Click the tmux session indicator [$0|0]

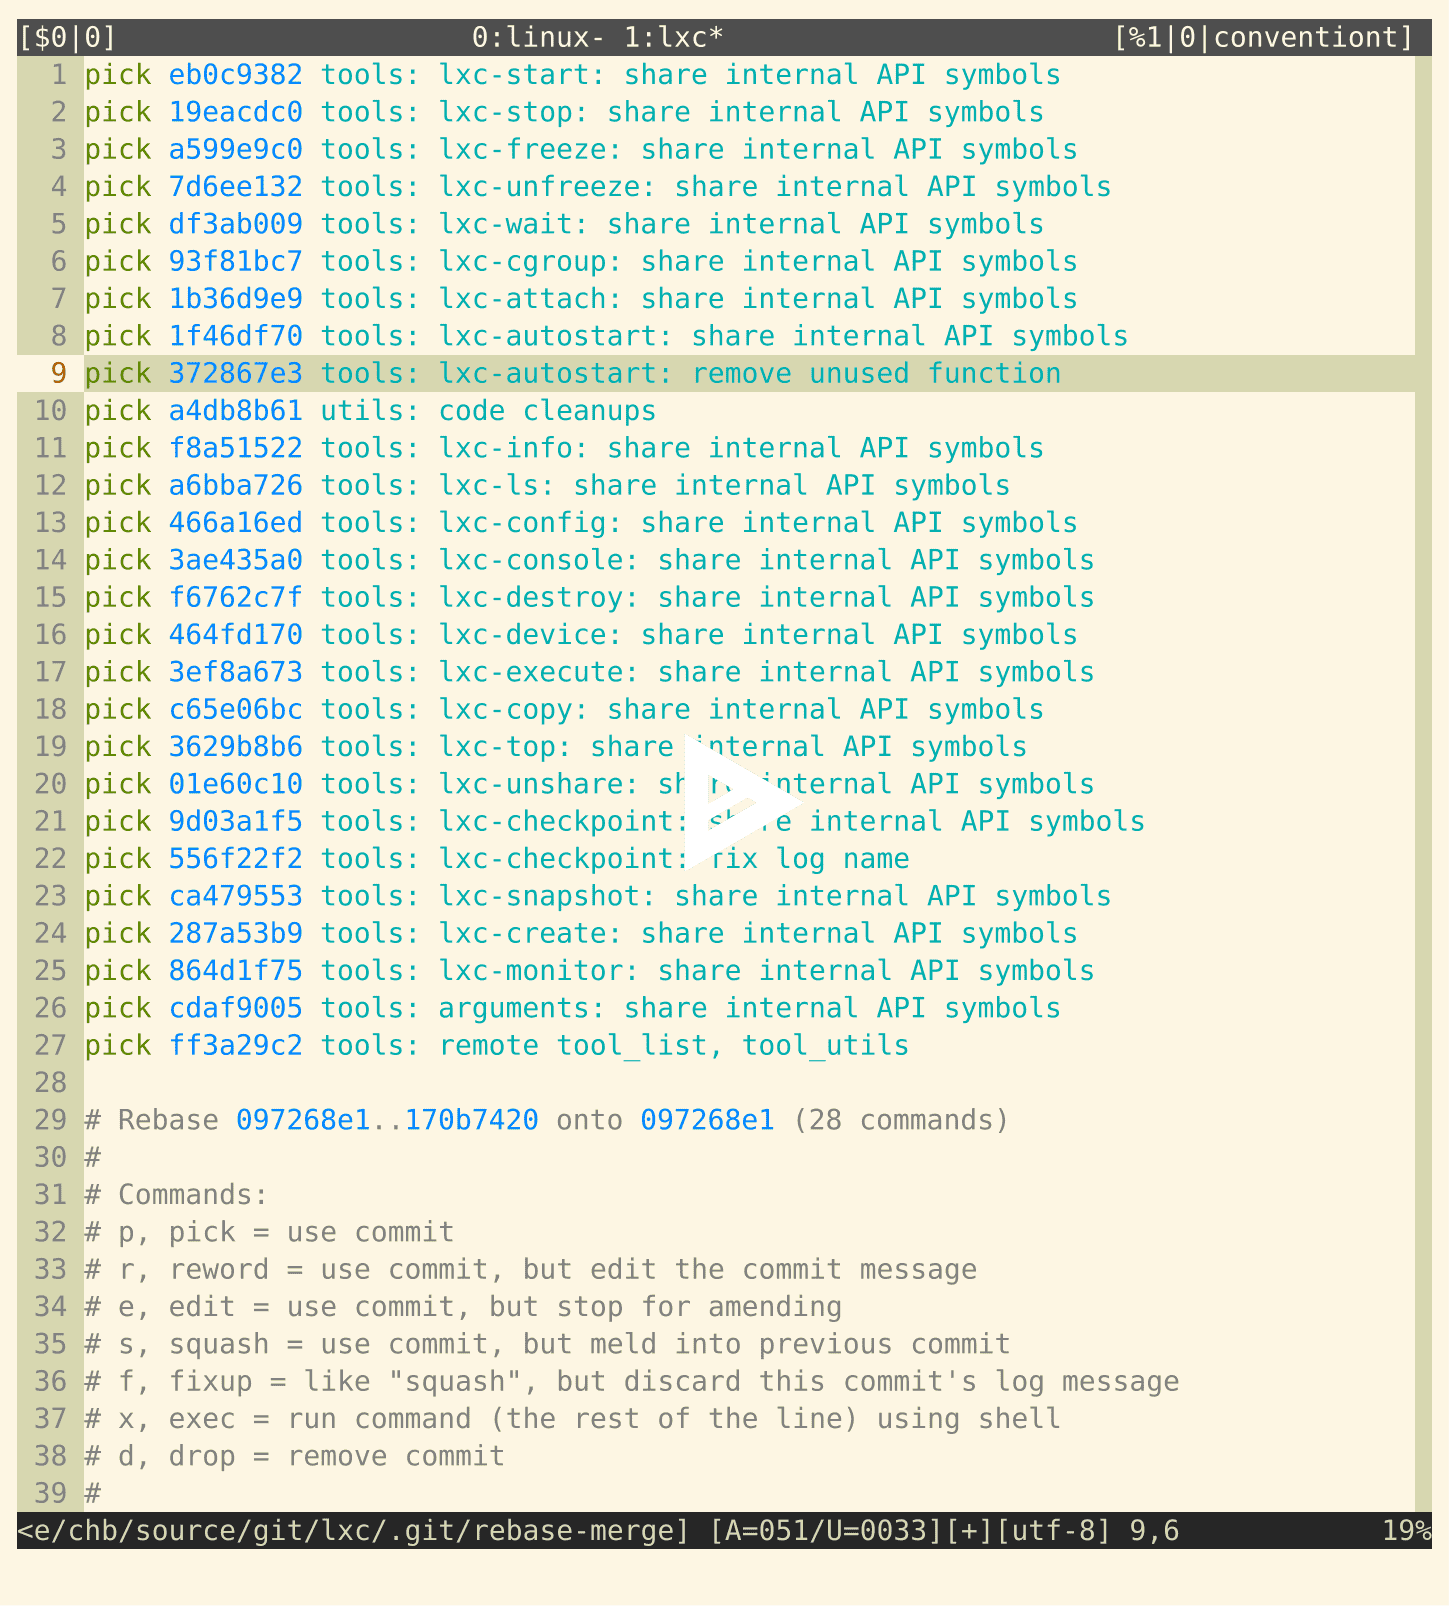click(x=68, y=38)
